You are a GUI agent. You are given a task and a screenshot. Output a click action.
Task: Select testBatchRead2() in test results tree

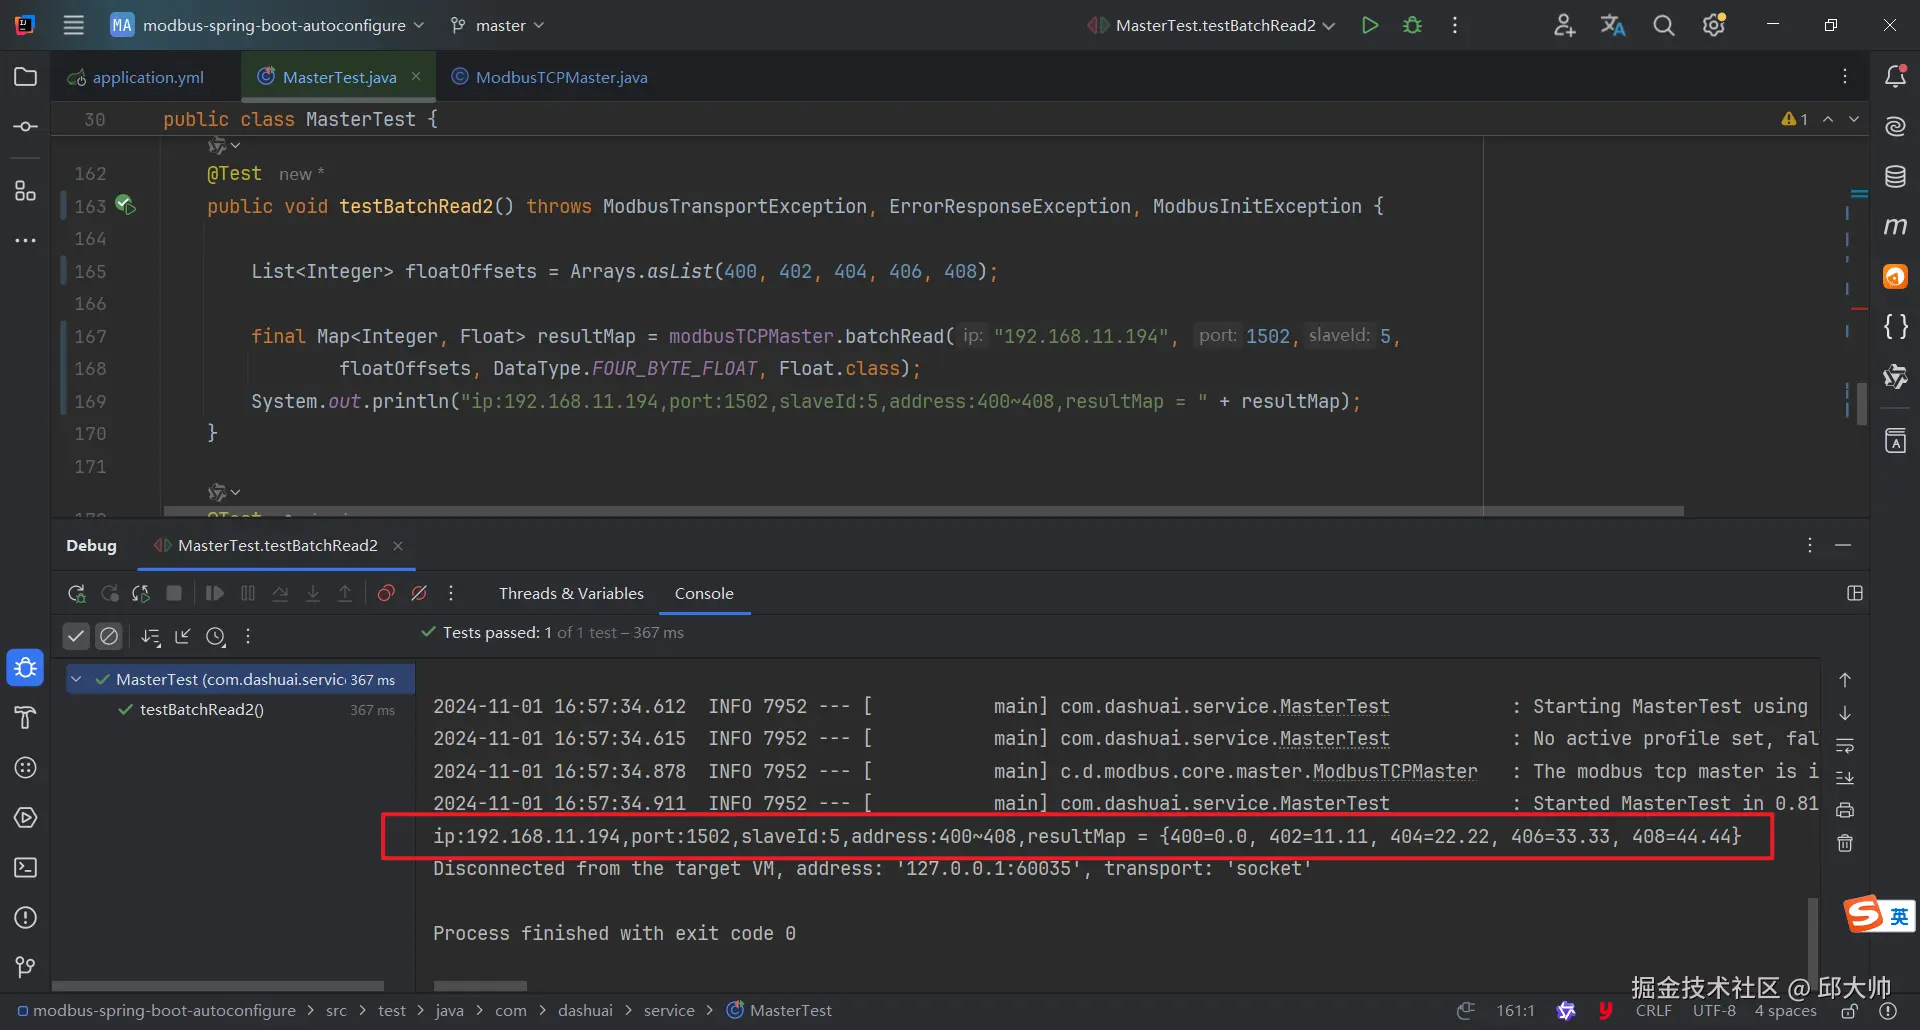[x=202, y=710]
